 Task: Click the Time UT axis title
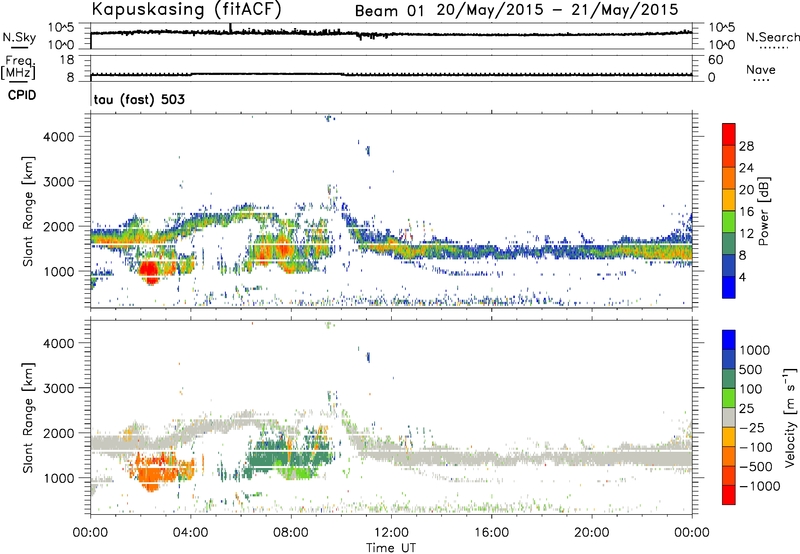391,548
